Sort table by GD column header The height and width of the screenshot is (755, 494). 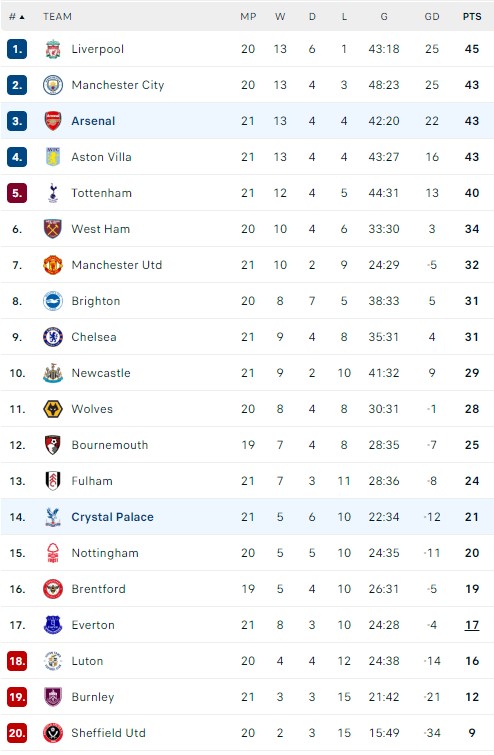coord(432,16)
